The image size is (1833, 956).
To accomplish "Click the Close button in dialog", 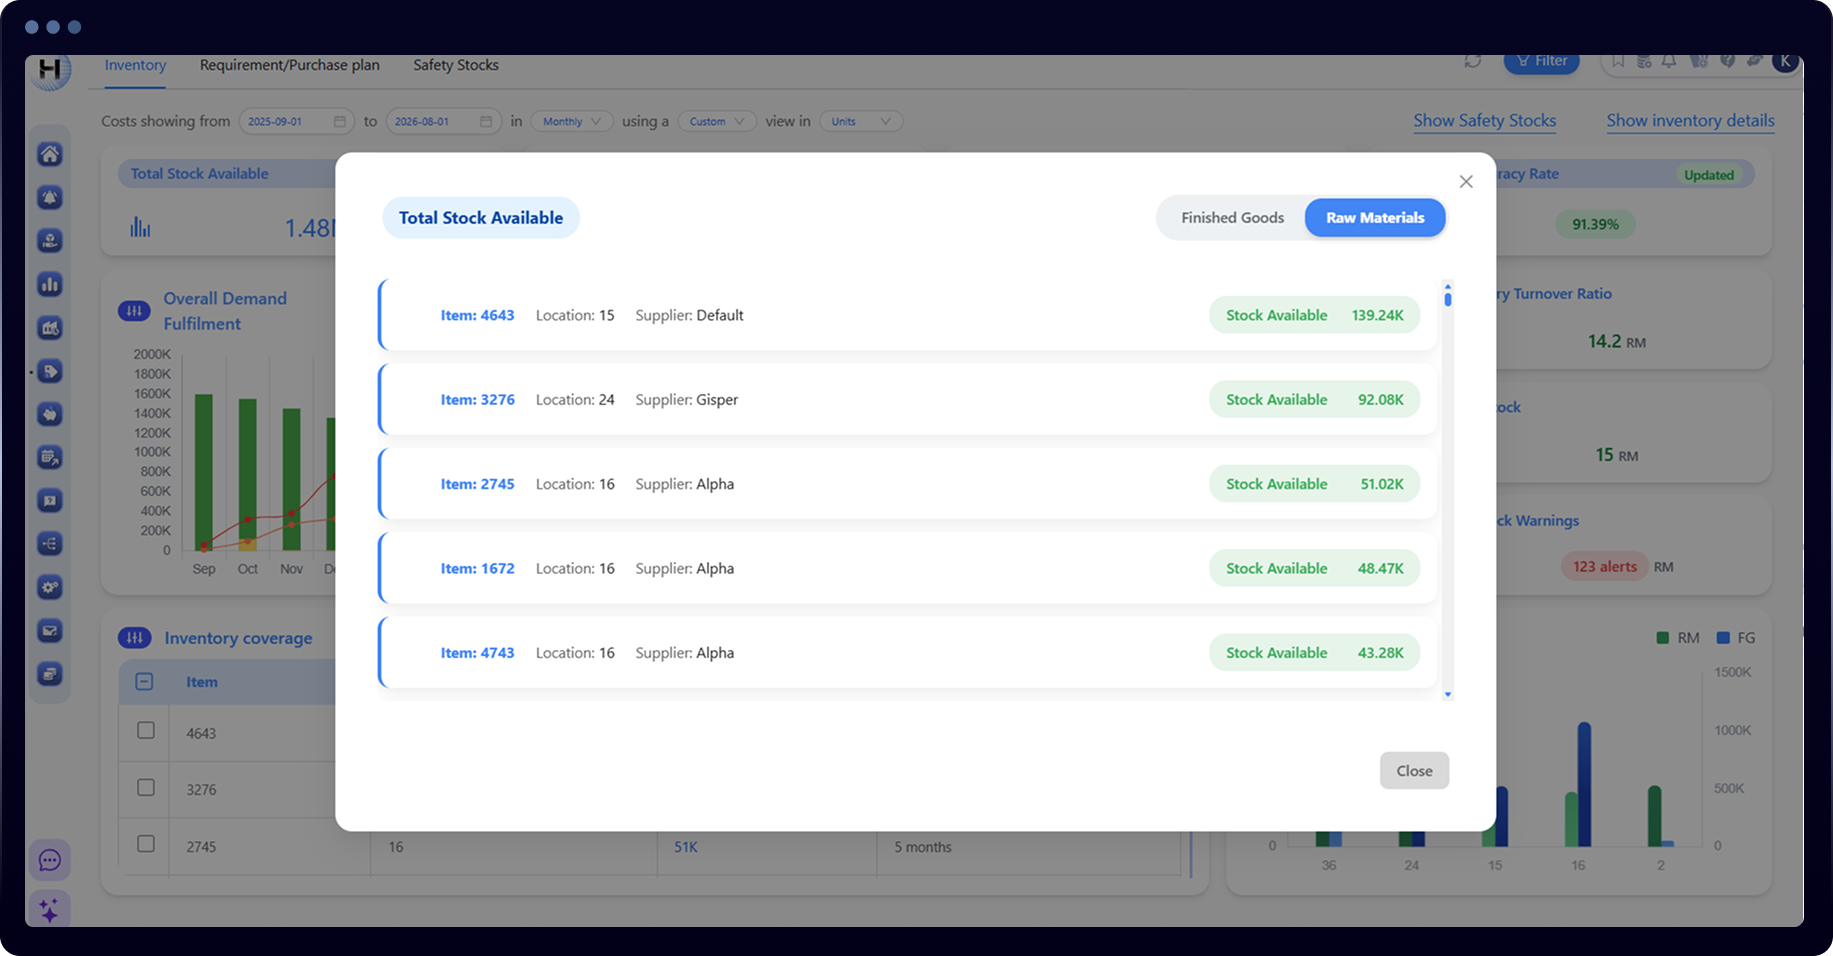I will tap(1414, 771).
